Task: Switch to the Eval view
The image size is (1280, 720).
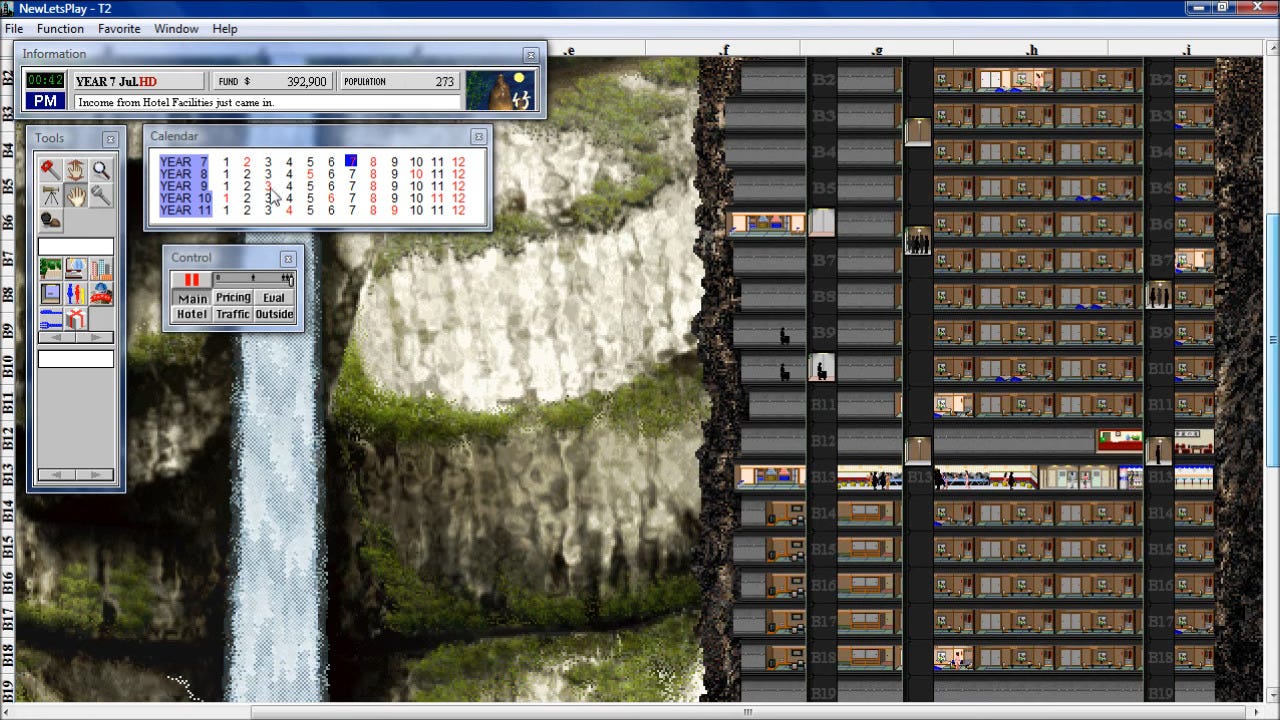Action: (274, 297)
